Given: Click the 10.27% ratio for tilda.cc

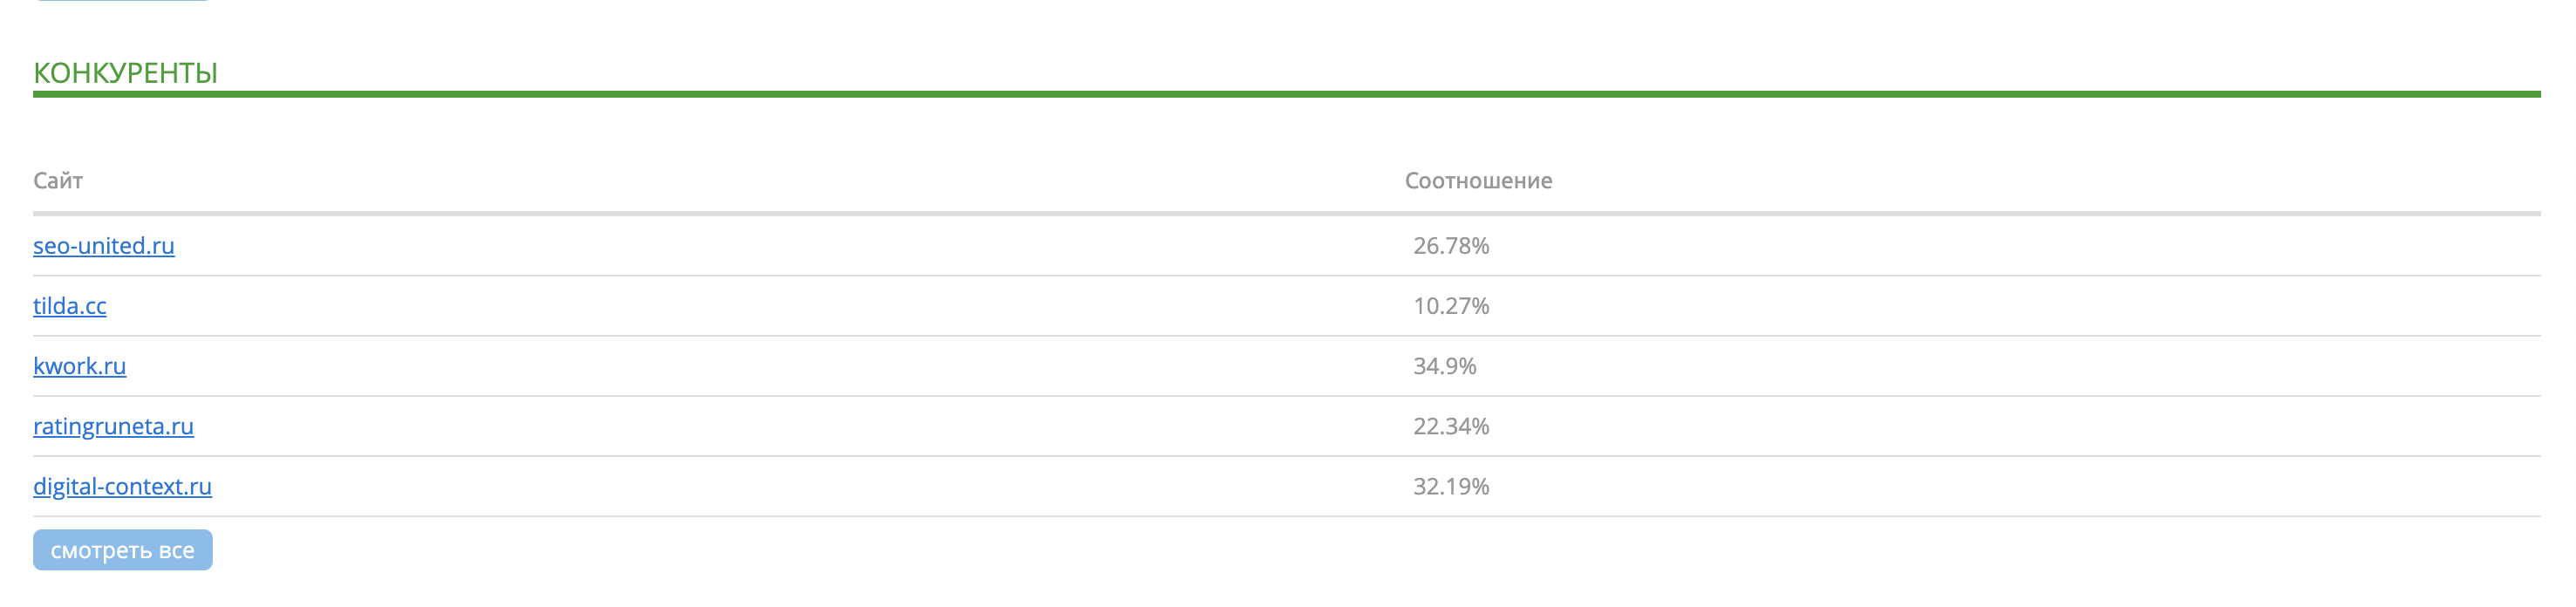Looking at the screenshot, I should [x=1450, y=305].
